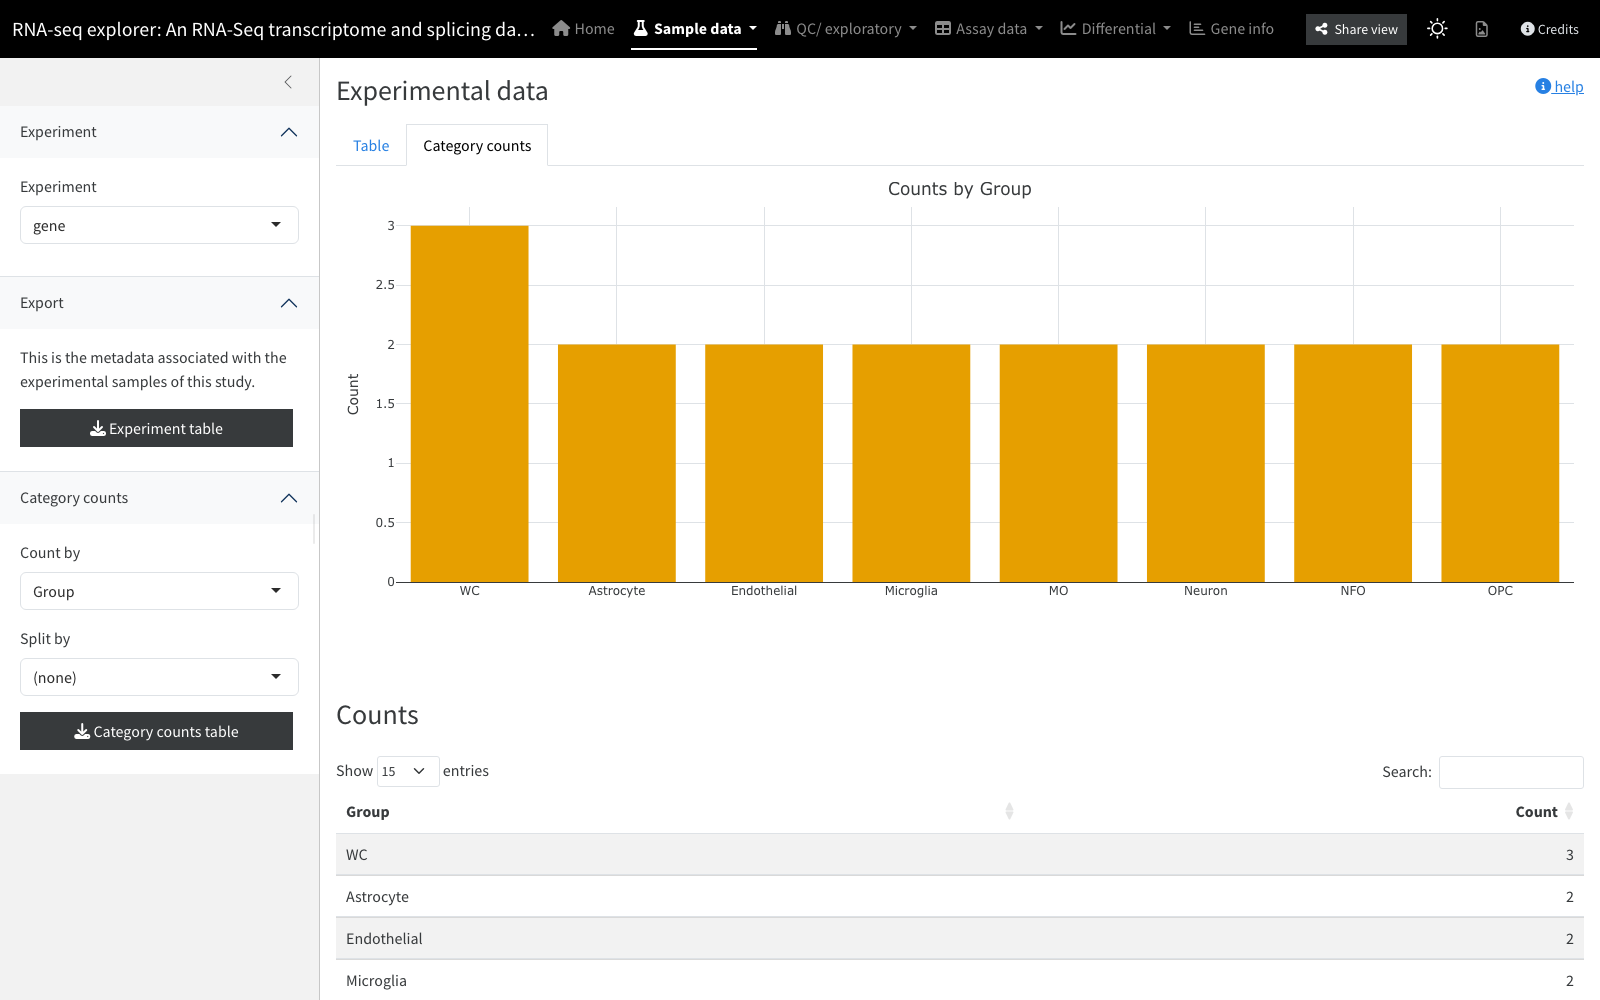Collapse the sidebar with the left chevron
This screenshot has height=1000, width=1600.
coord(288,82)
